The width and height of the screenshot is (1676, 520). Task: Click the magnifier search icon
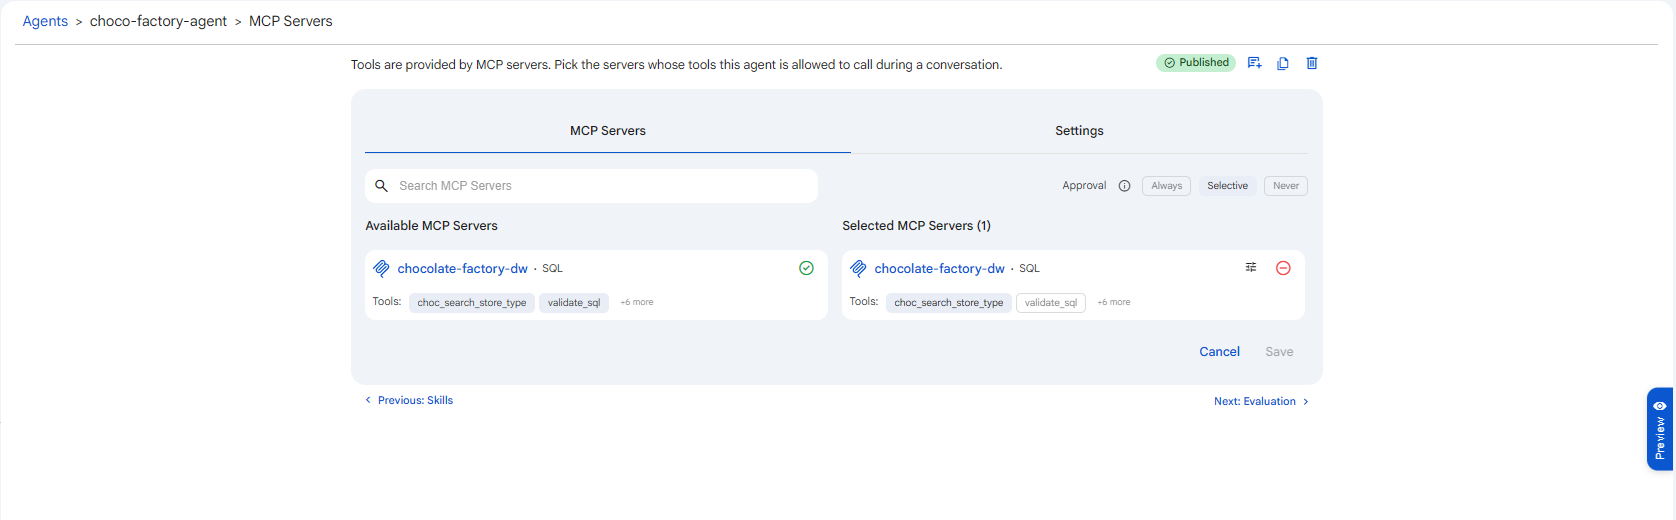click(381, 186)
